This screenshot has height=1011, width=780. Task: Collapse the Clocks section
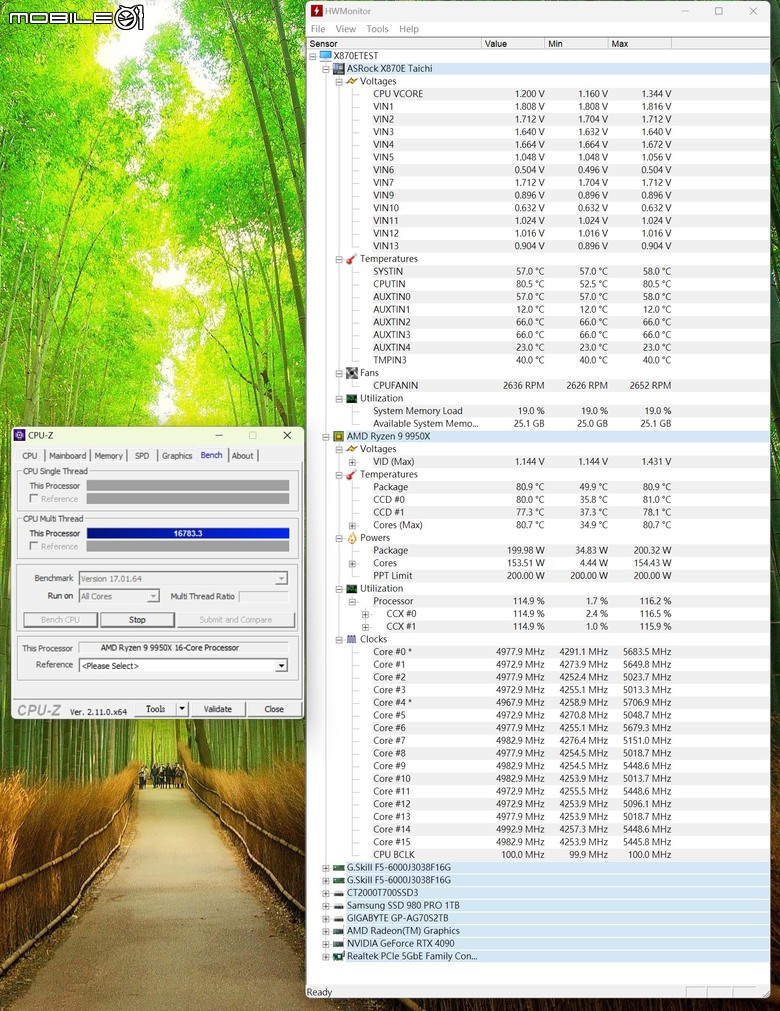(339, 640)
